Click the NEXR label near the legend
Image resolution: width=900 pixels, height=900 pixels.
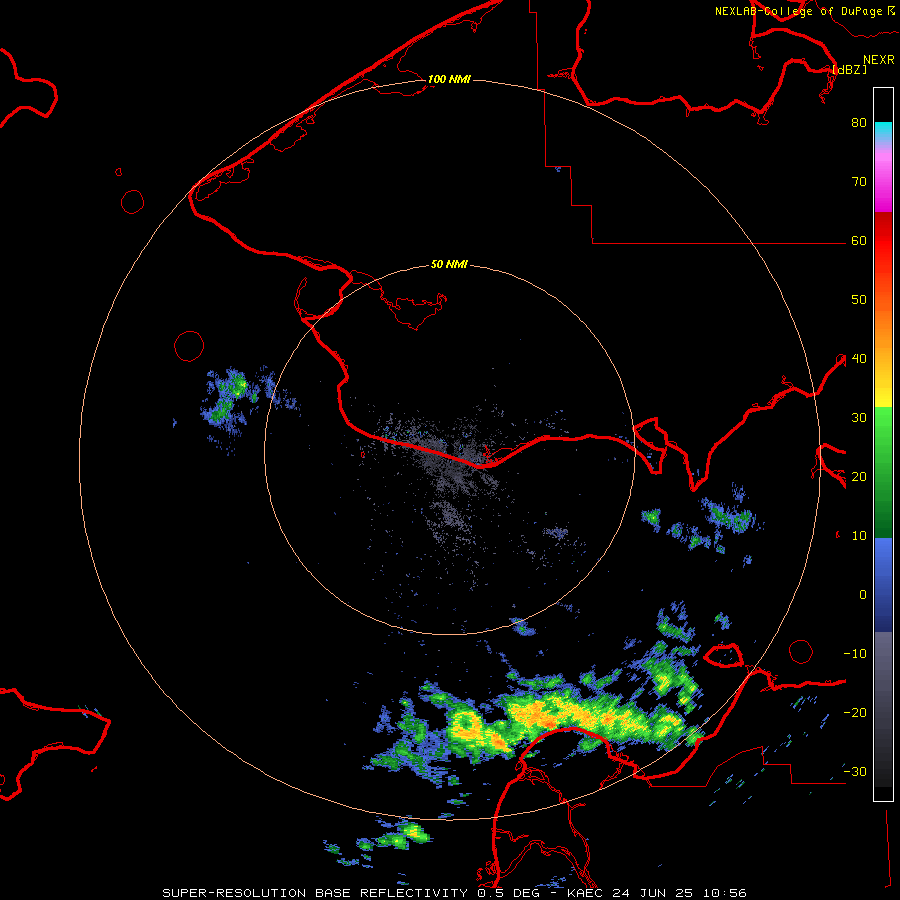coord(879,60)
